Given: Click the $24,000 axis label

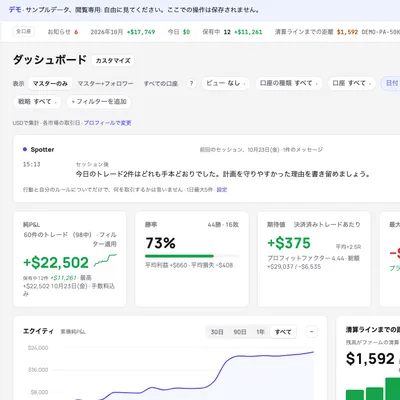Looking at the screenshot, I should click(38, 348).
